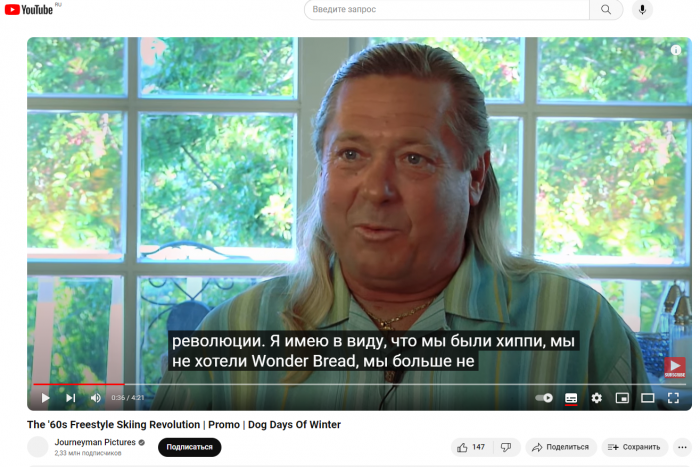Mute the video volume
The width and height of the screenshot is (700, 467).
96,397
